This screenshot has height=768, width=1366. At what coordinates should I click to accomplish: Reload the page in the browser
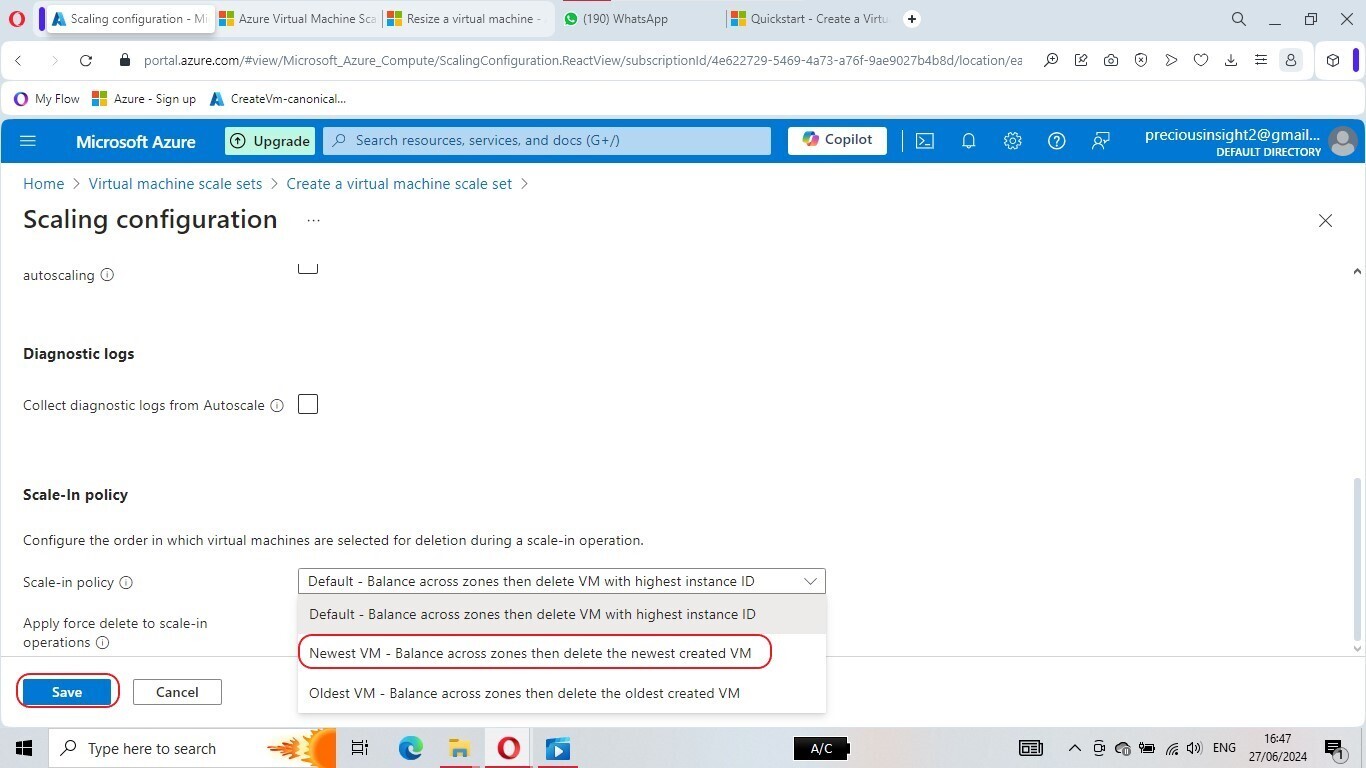[86, 61]
